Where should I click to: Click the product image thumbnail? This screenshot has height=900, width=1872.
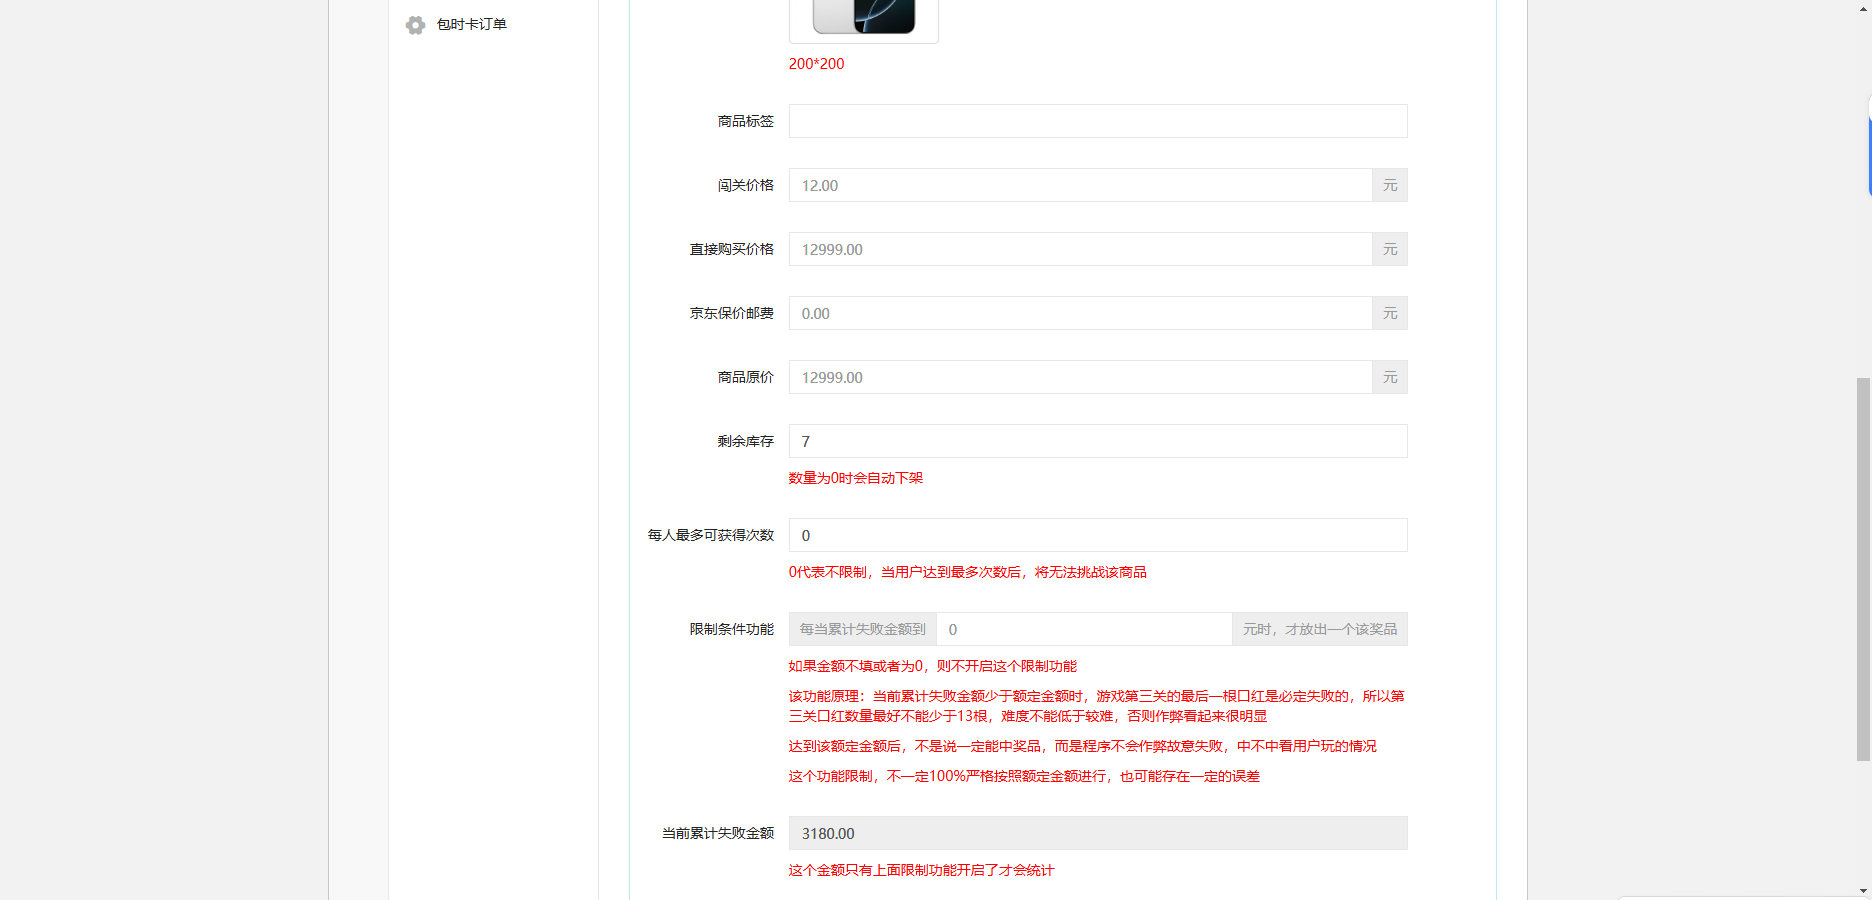tap(864, 18)
